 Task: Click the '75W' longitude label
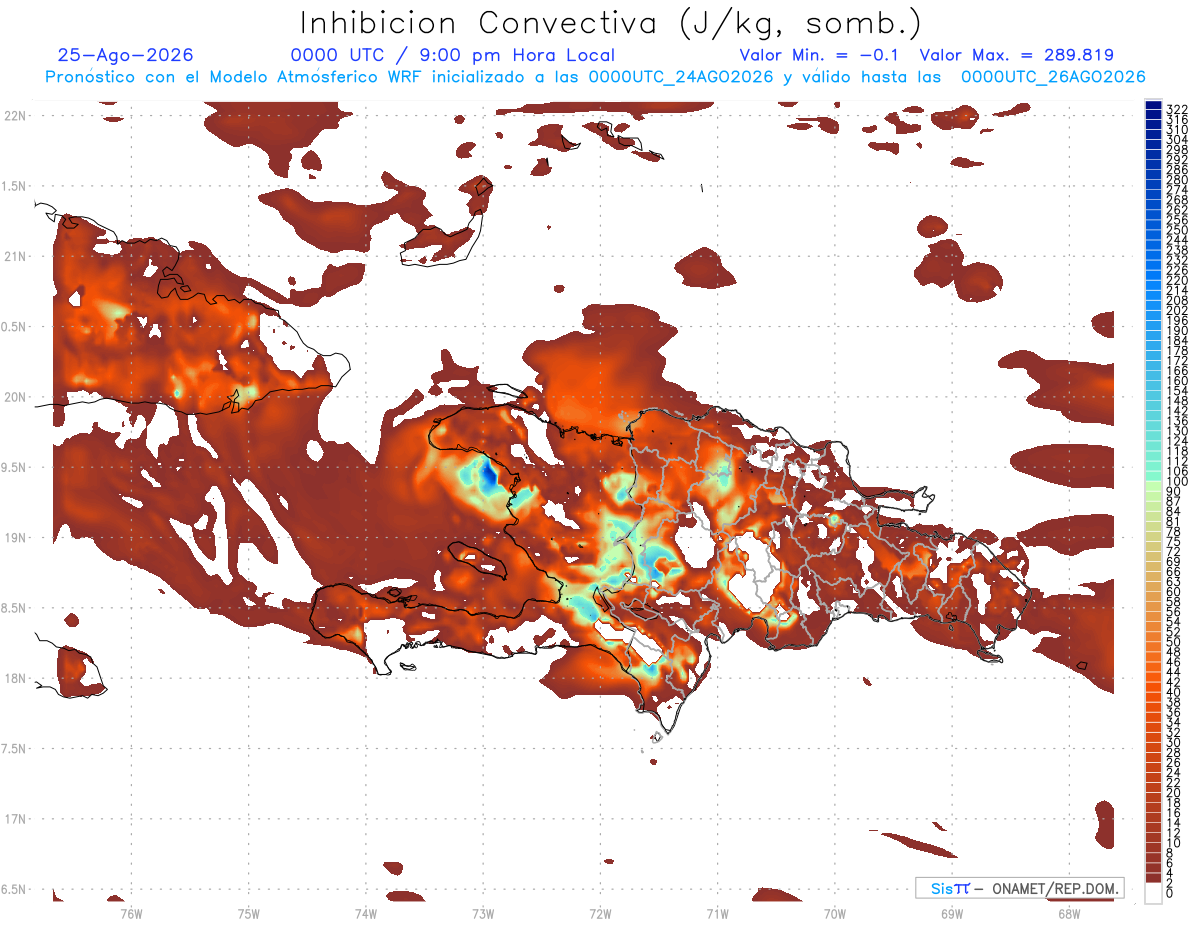point(249,913)
